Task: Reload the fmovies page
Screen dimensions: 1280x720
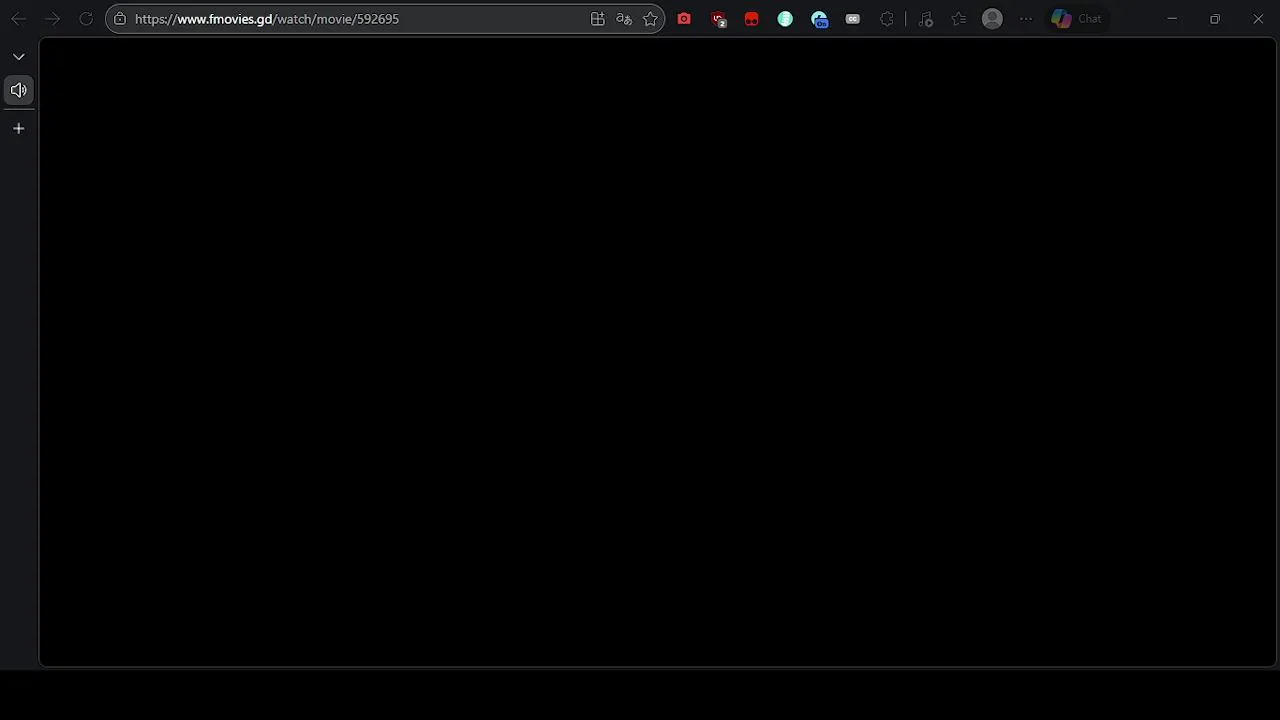Action: [86, 19]
